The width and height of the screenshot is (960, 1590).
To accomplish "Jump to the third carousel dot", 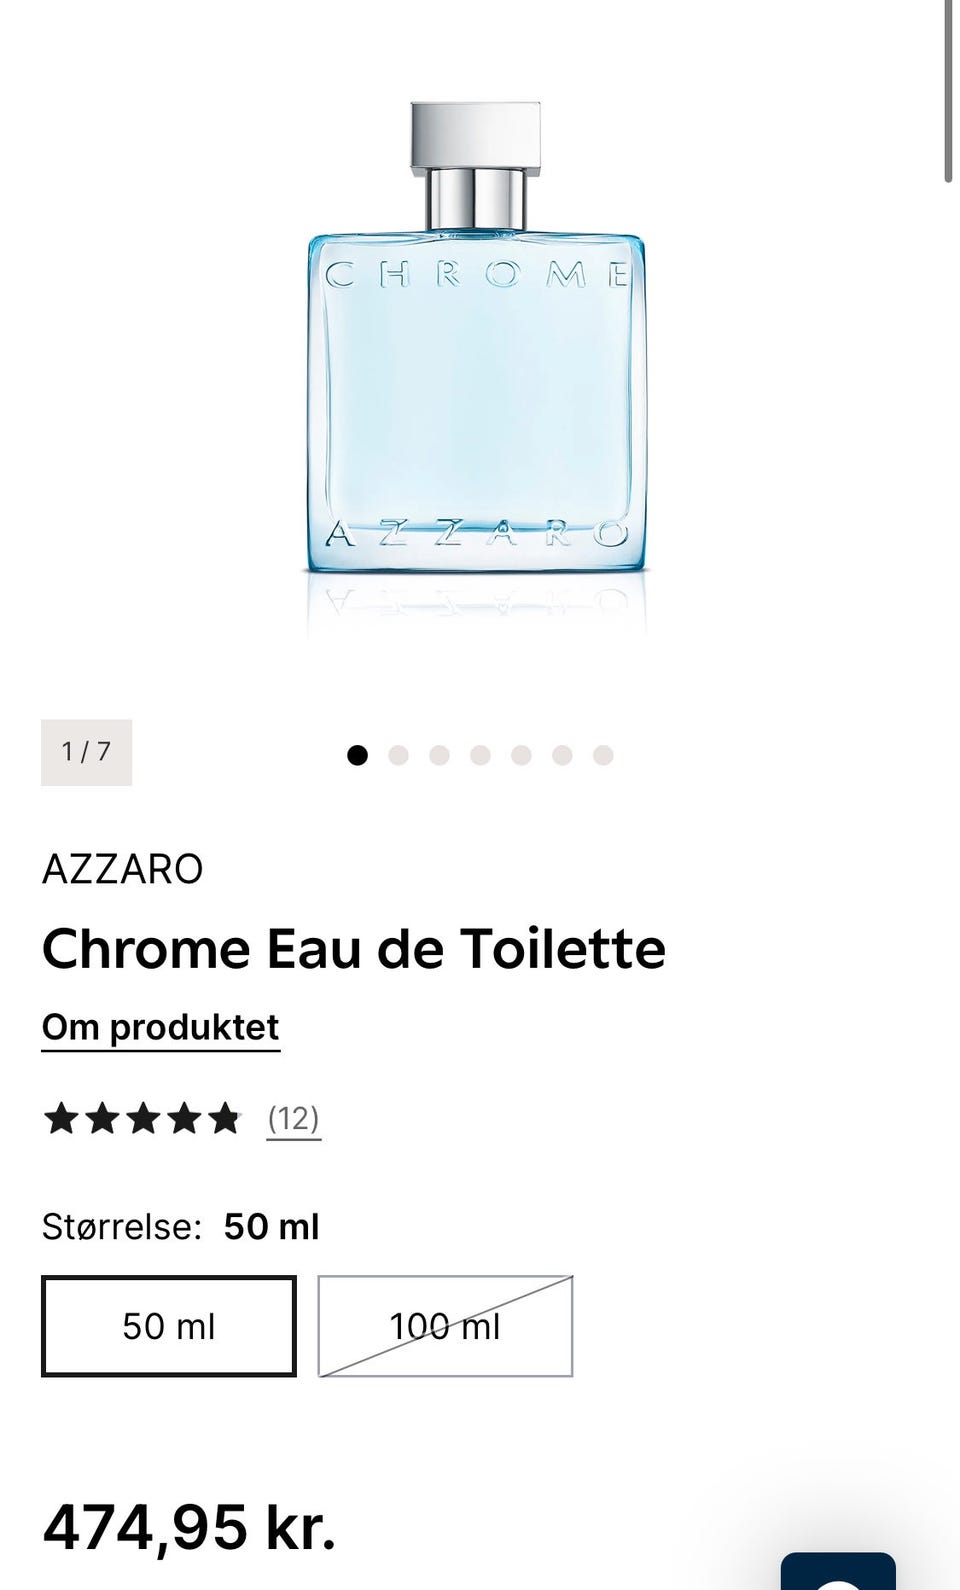I will coord(439,755).
